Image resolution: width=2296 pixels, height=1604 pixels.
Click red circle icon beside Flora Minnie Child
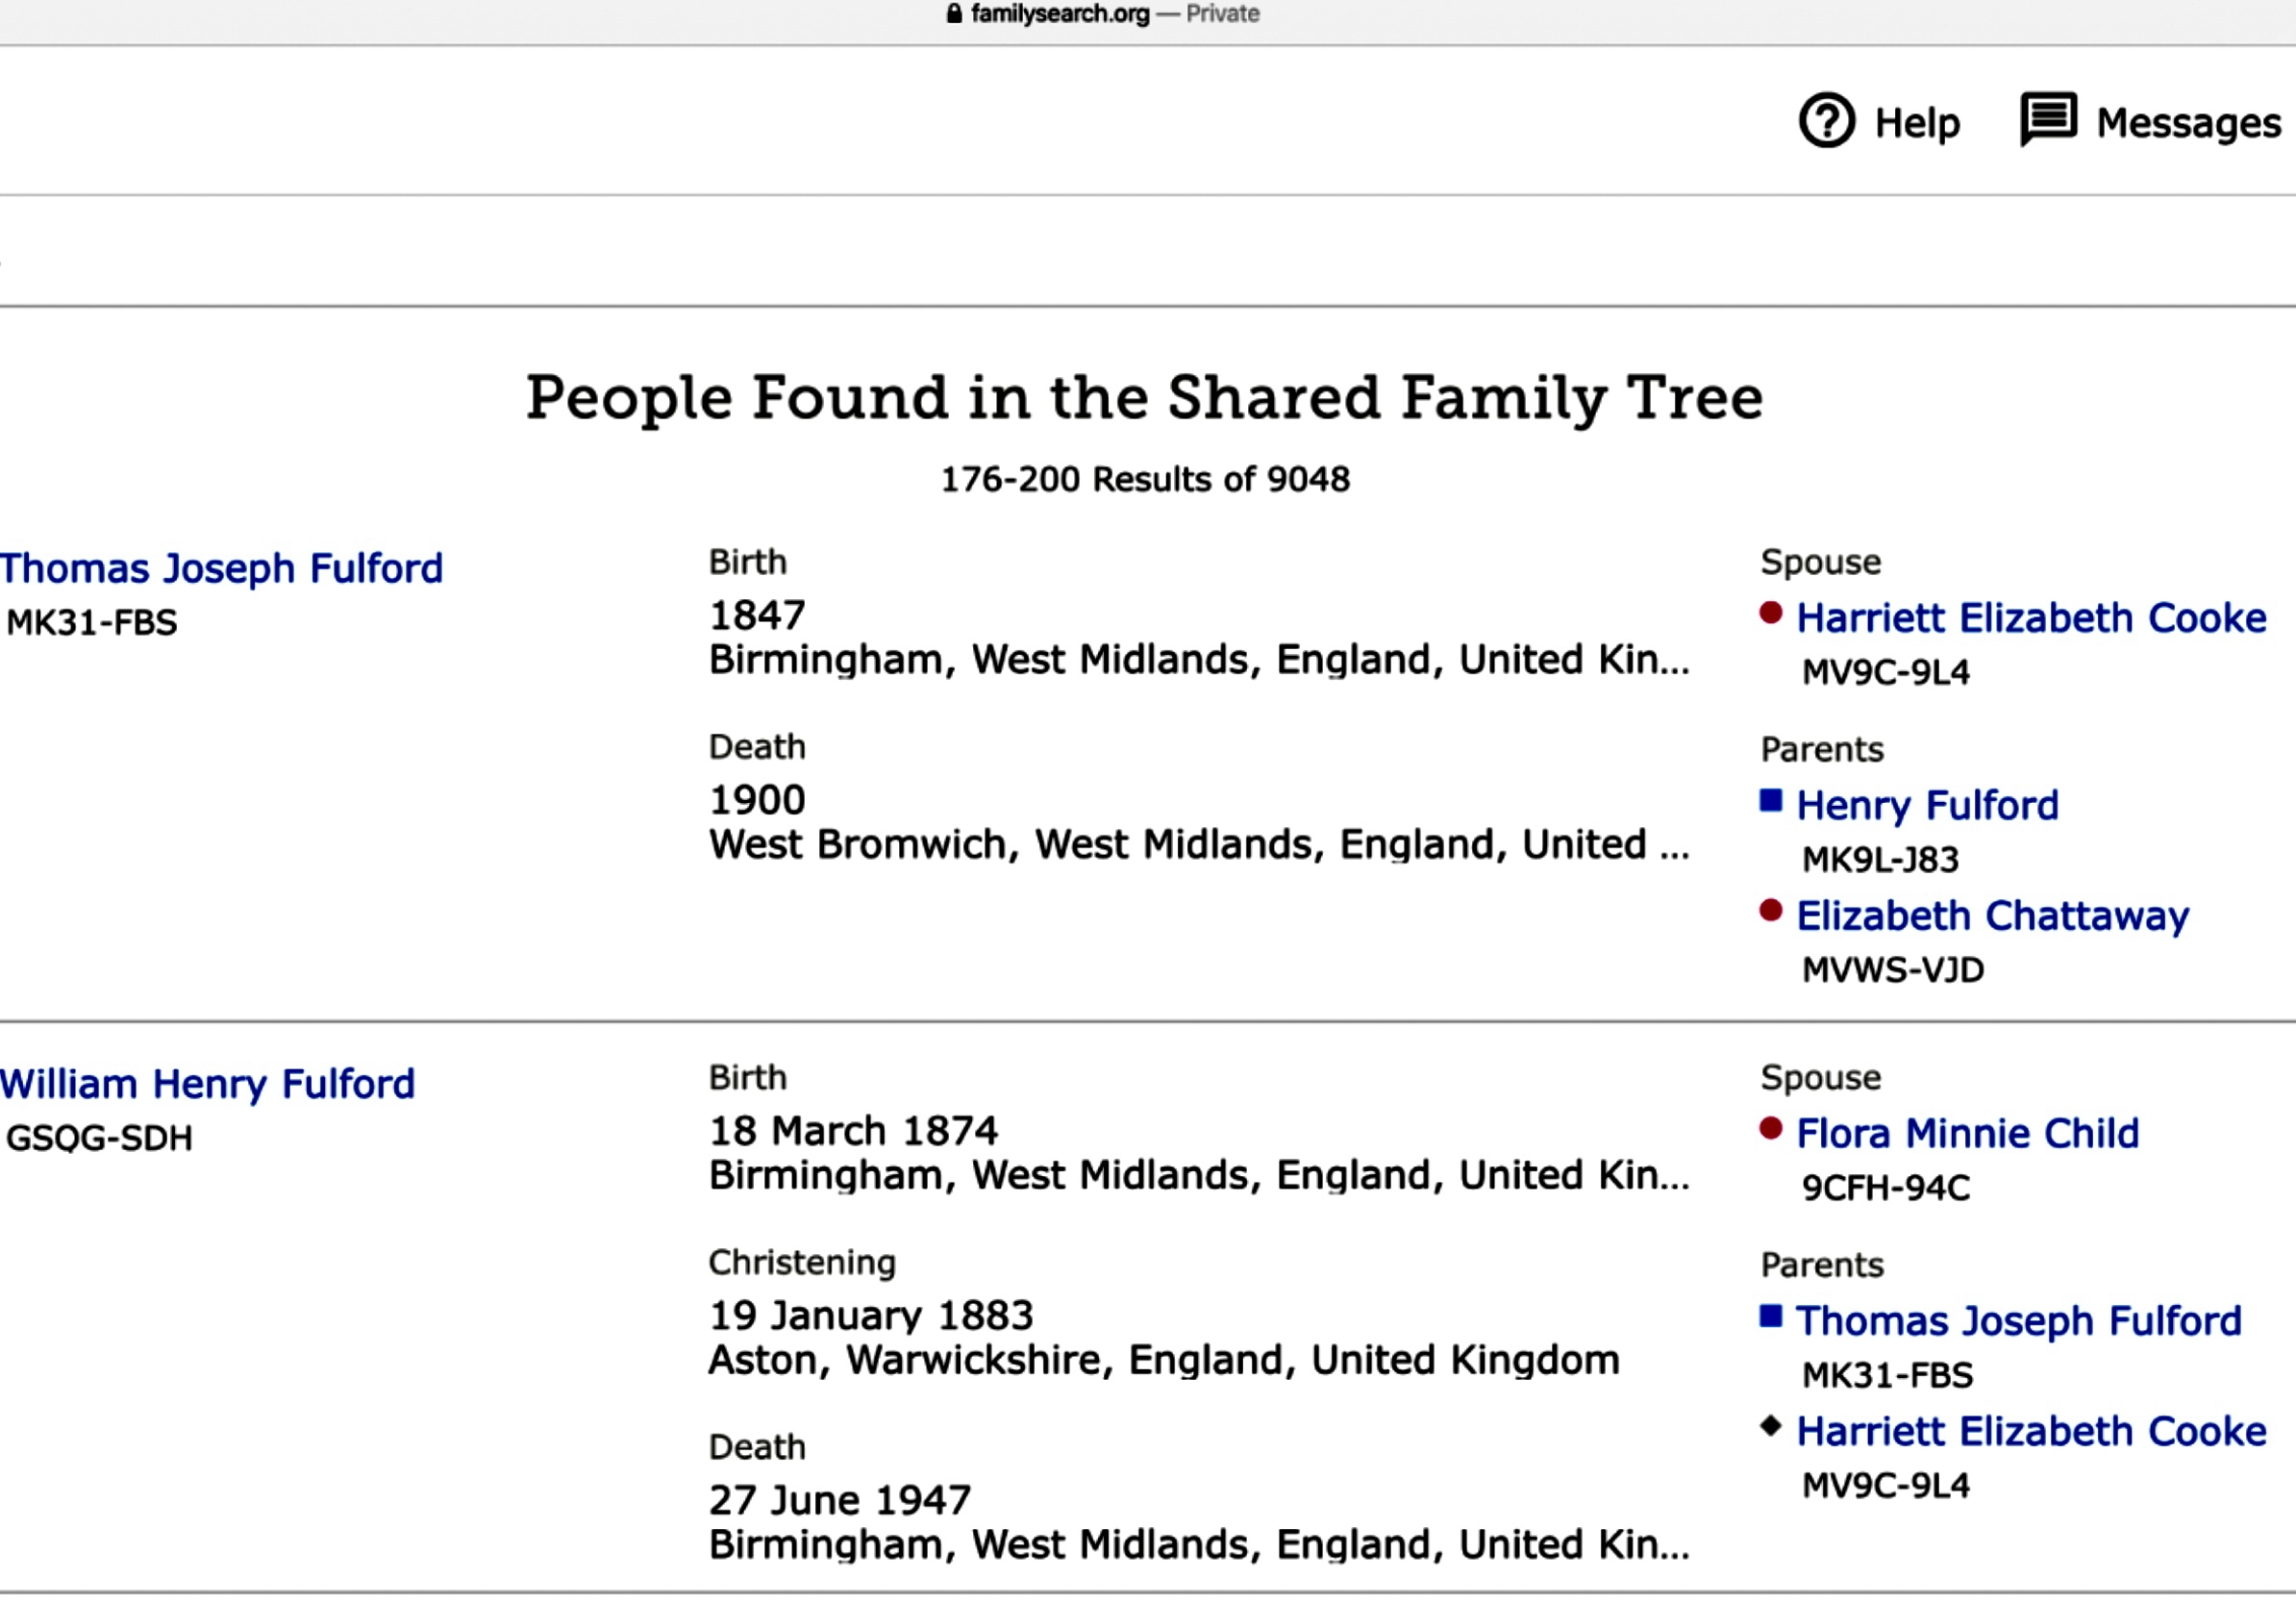(x=1770, y=1128)
